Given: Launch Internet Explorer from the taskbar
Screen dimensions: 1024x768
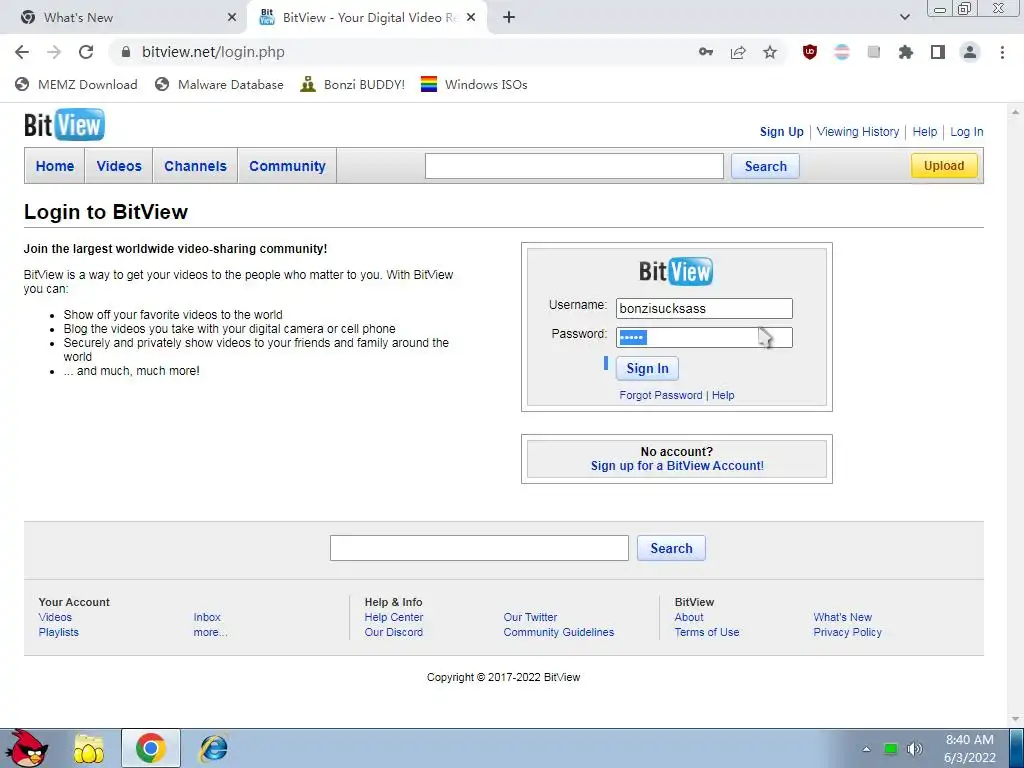Looking at the screenshot, I should [214, 748].
